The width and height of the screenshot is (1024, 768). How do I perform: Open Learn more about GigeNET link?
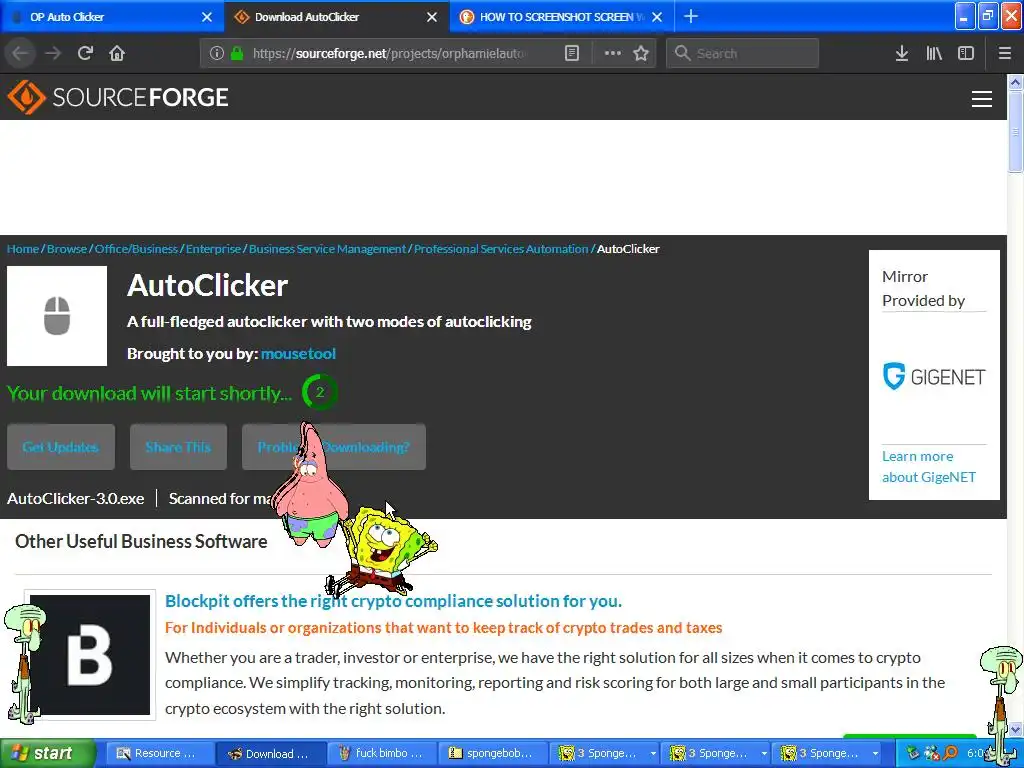click(x=929, y=466)
